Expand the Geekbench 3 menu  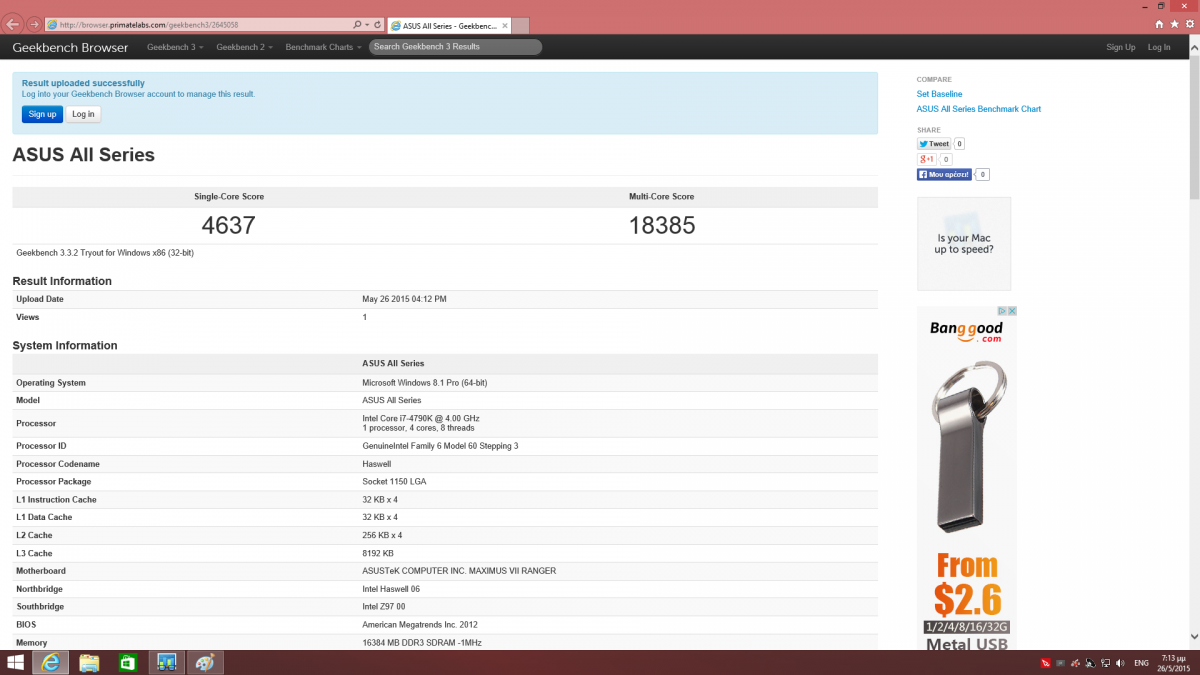pyautogui.click(x=175, y=47)
